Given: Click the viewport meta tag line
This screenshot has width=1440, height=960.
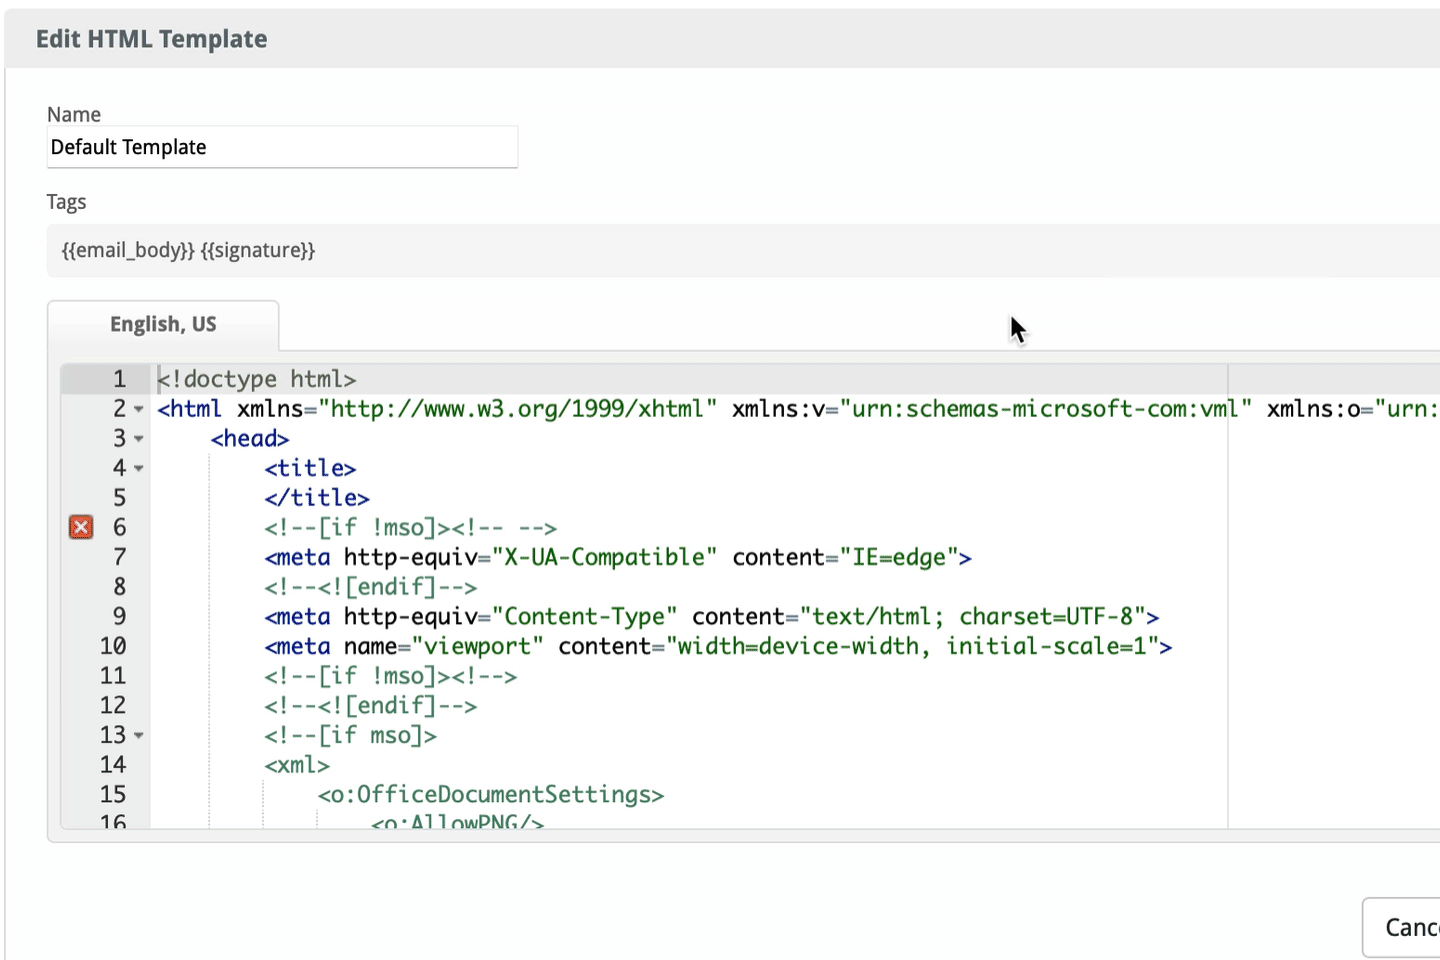Looking at the screenshot, I should click(x=718, y=646).
